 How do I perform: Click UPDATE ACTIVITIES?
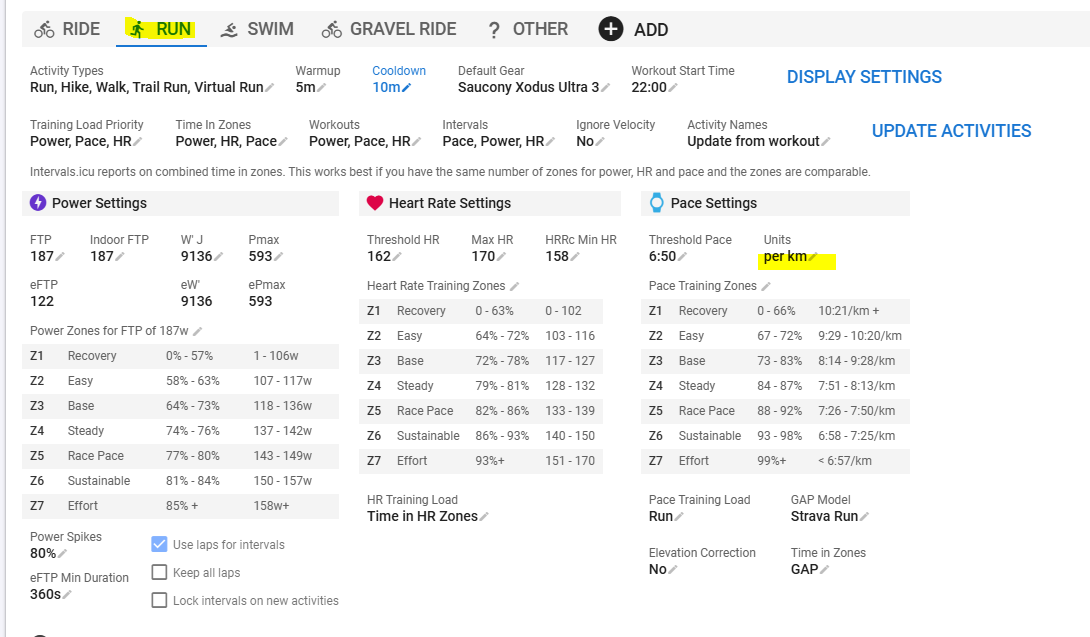(x=951, y=131)
